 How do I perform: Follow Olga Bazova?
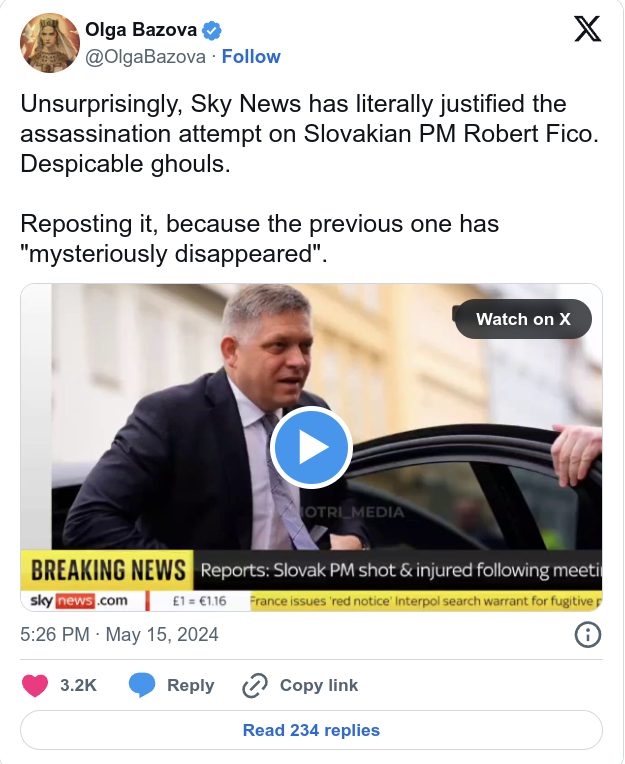(251, 57)
